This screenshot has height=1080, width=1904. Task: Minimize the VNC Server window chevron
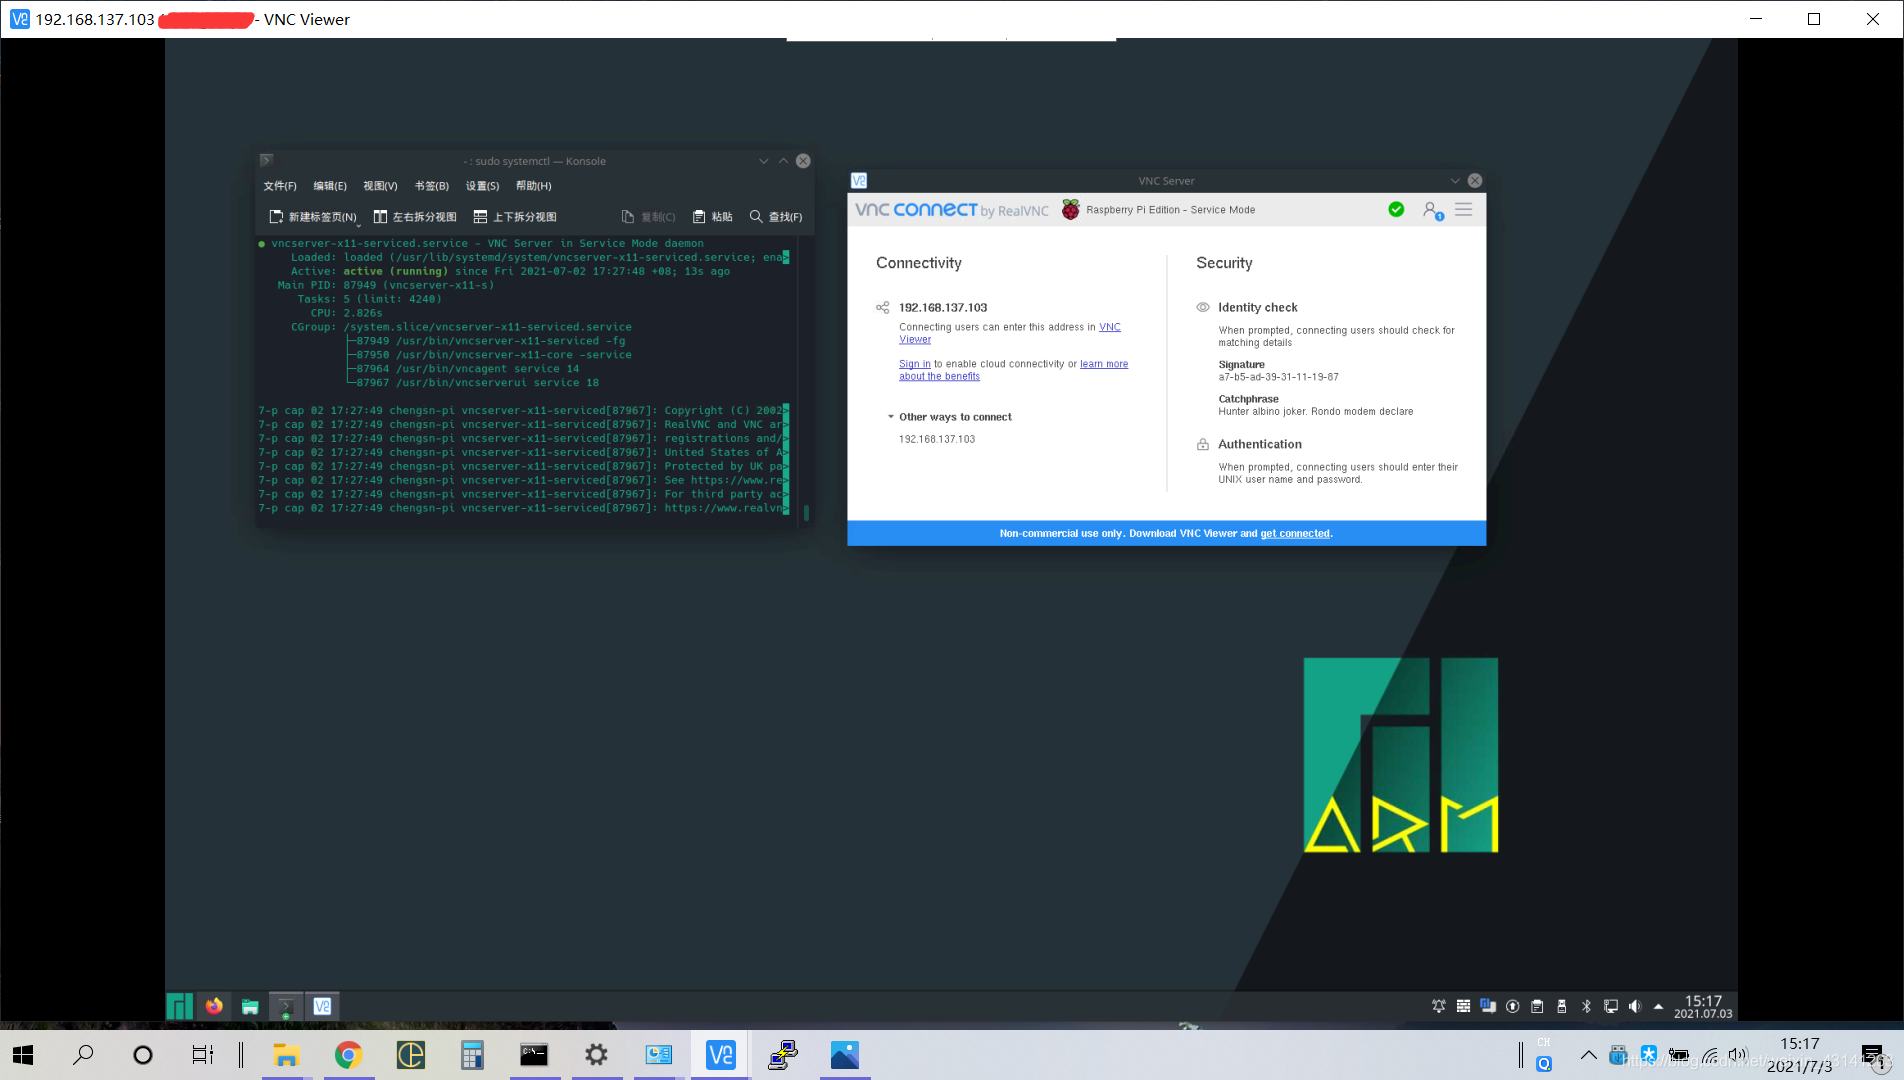(1455, 181)
